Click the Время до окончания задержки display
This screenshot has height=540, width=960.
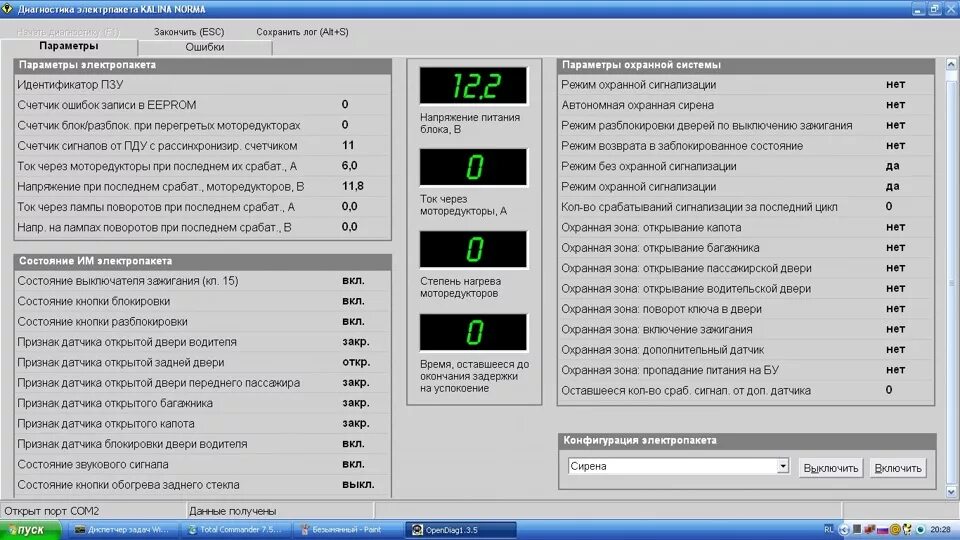pos(473,332)
